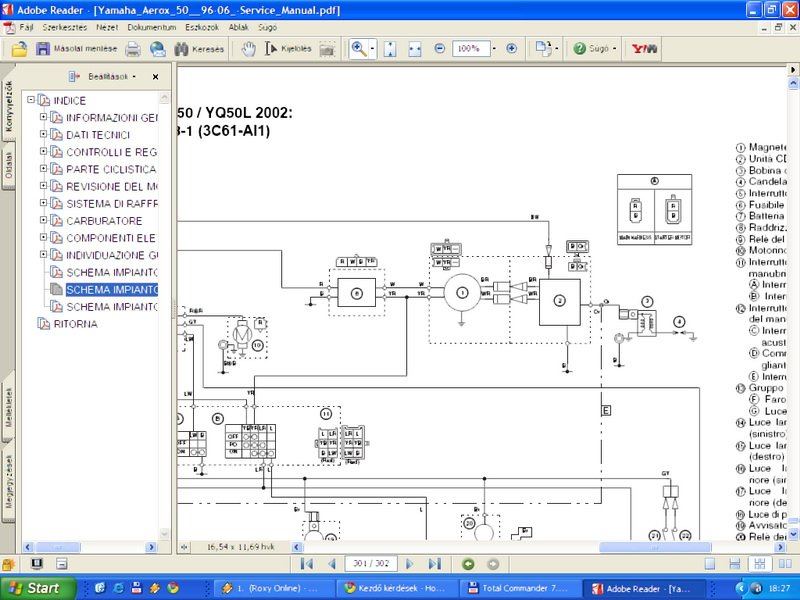The width and height of the screenshot is (800, 600).
Task: Open the Fájl menu
Action: click(26, 27)
